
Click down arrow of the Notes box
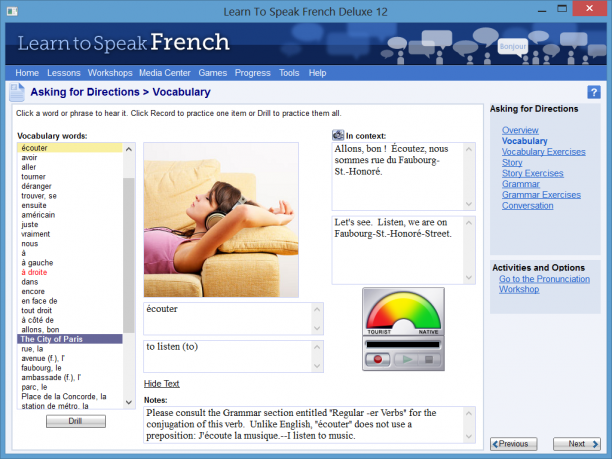469,436
